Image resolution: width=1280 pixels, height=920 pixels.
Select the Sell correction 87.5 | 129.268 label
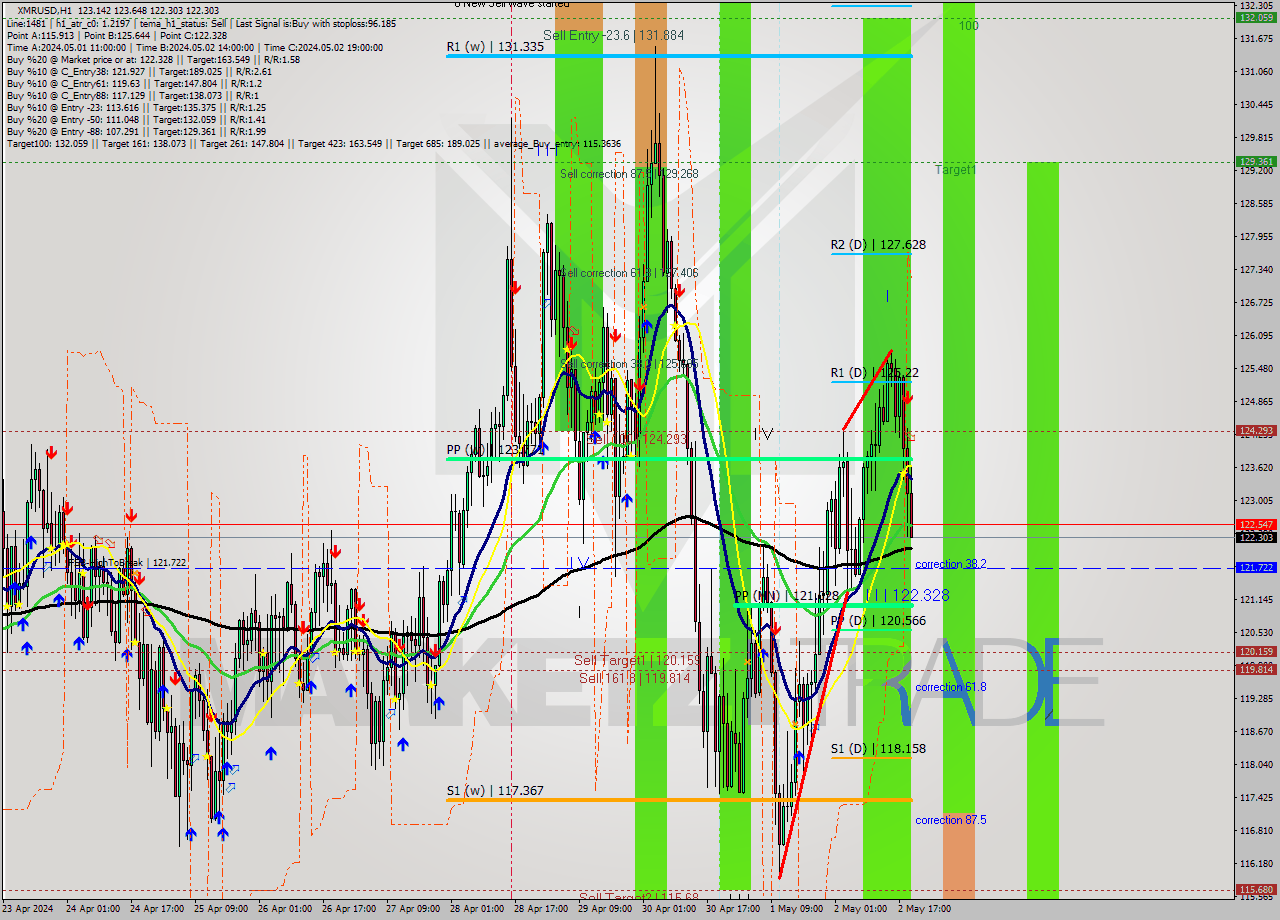(x=629, y=174)
